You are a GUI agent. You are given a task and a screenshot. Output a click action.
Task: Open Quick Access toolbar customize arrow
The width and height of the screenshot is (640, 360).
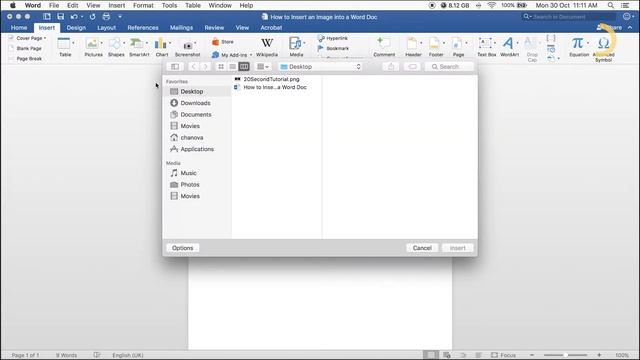click(x=120, y=17)
